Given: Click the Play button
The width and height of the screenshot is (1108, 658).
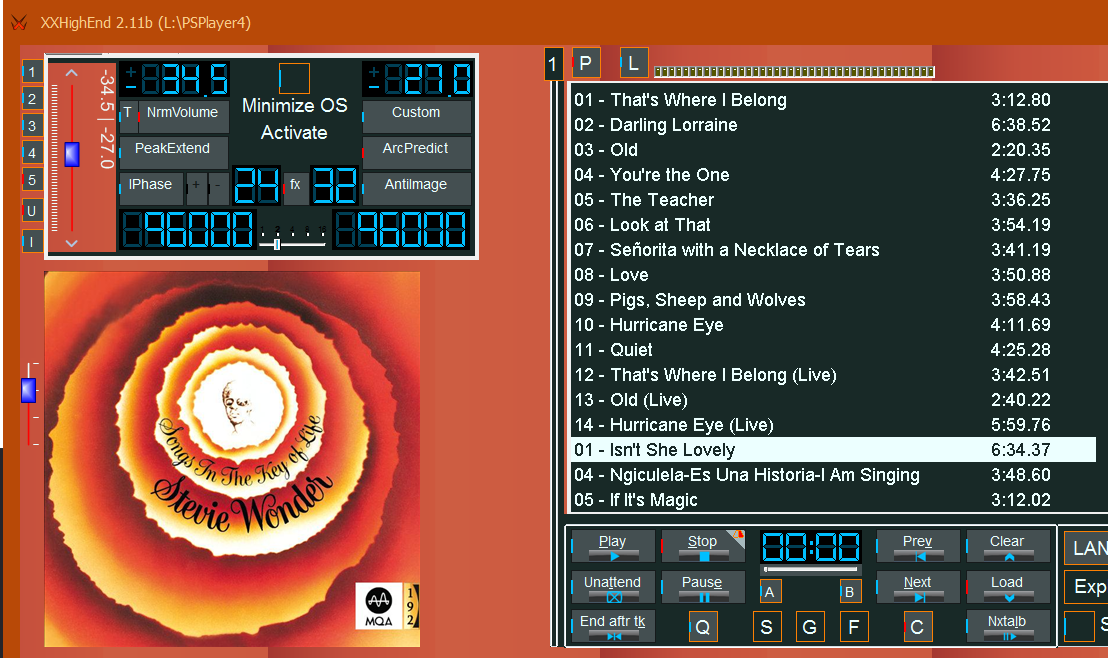Looking at the screenshot, I should click(x=613, y=546).
